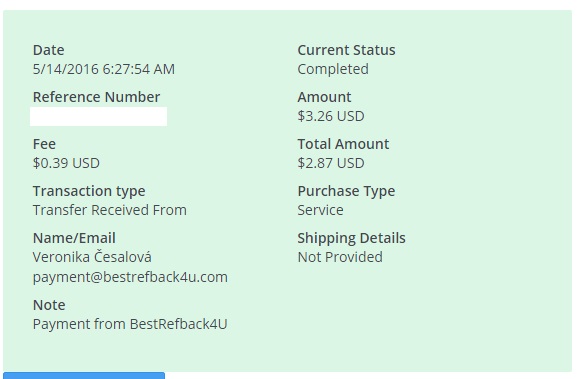Screen dimensions: 583x379
Task: Click the Fee label
Action: tap(44, 144)
